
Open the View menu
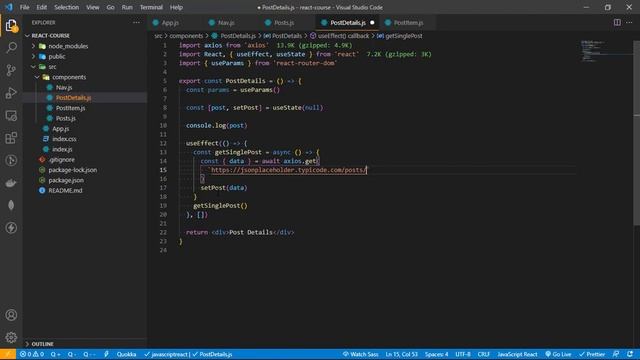[93, 7]
